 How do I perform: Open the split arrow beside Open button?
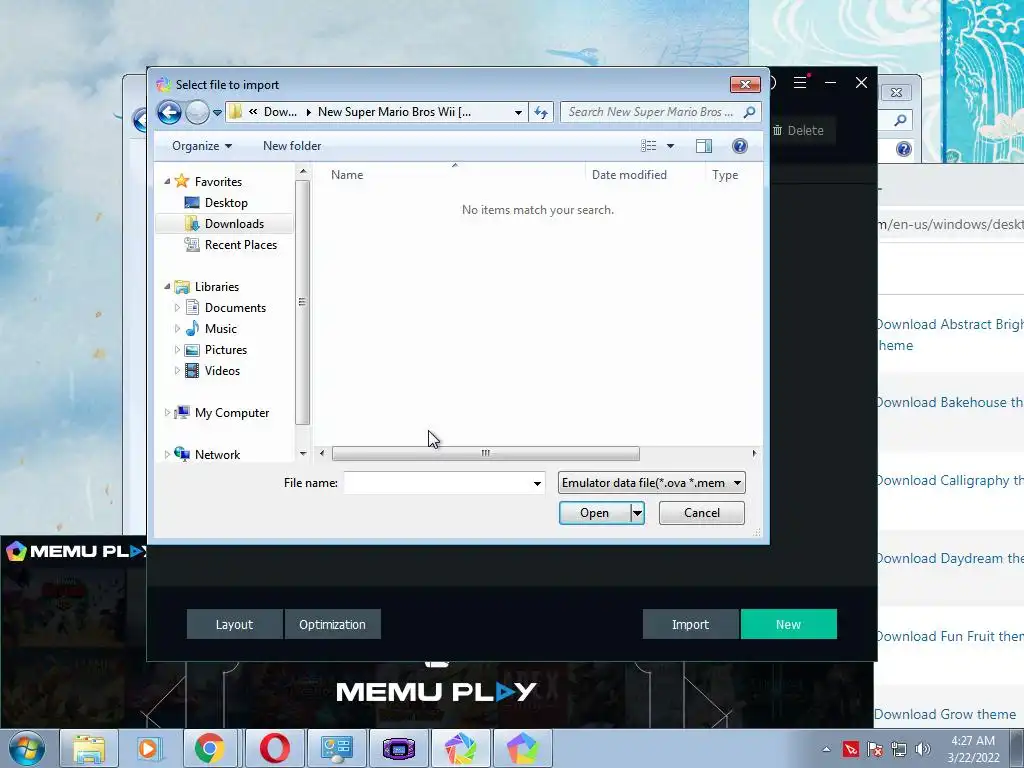tap(637, 513)
